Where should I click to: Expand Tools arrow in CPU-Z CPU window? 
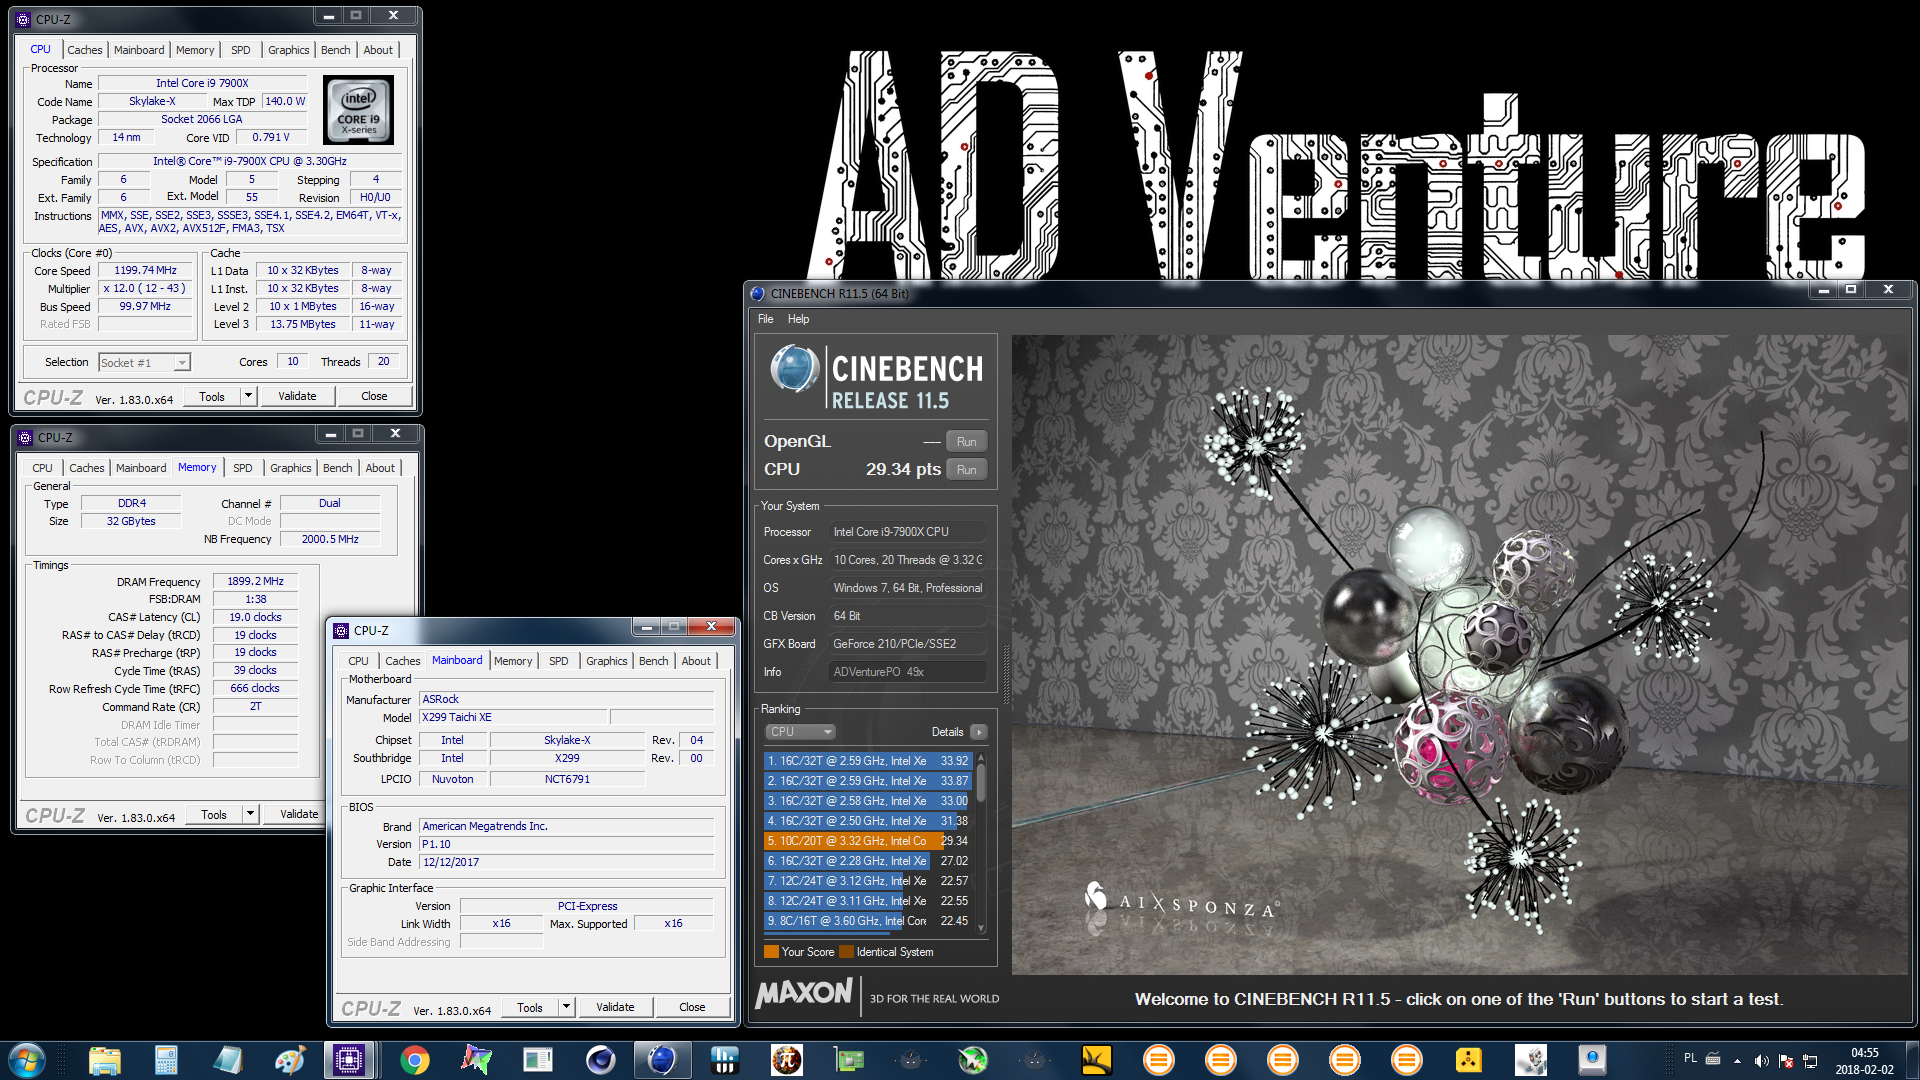(x=248, y=396)
